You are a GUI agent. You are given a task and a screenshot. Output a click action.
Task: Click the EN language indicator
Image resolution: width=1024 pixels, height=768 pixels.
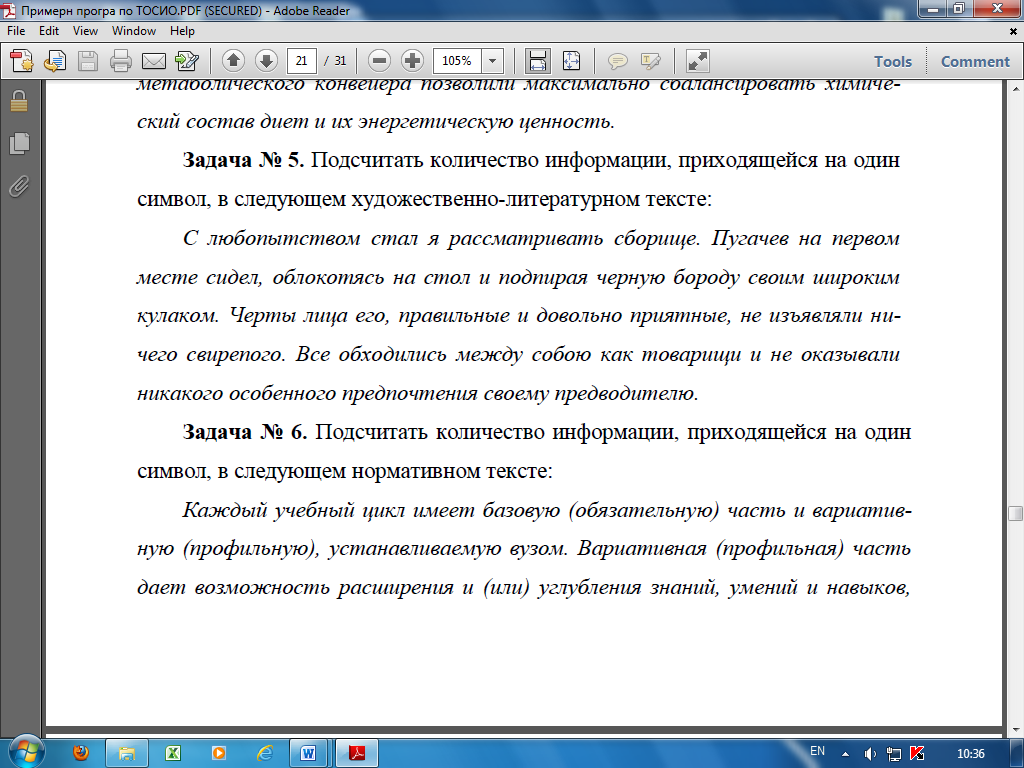[817, 751]
